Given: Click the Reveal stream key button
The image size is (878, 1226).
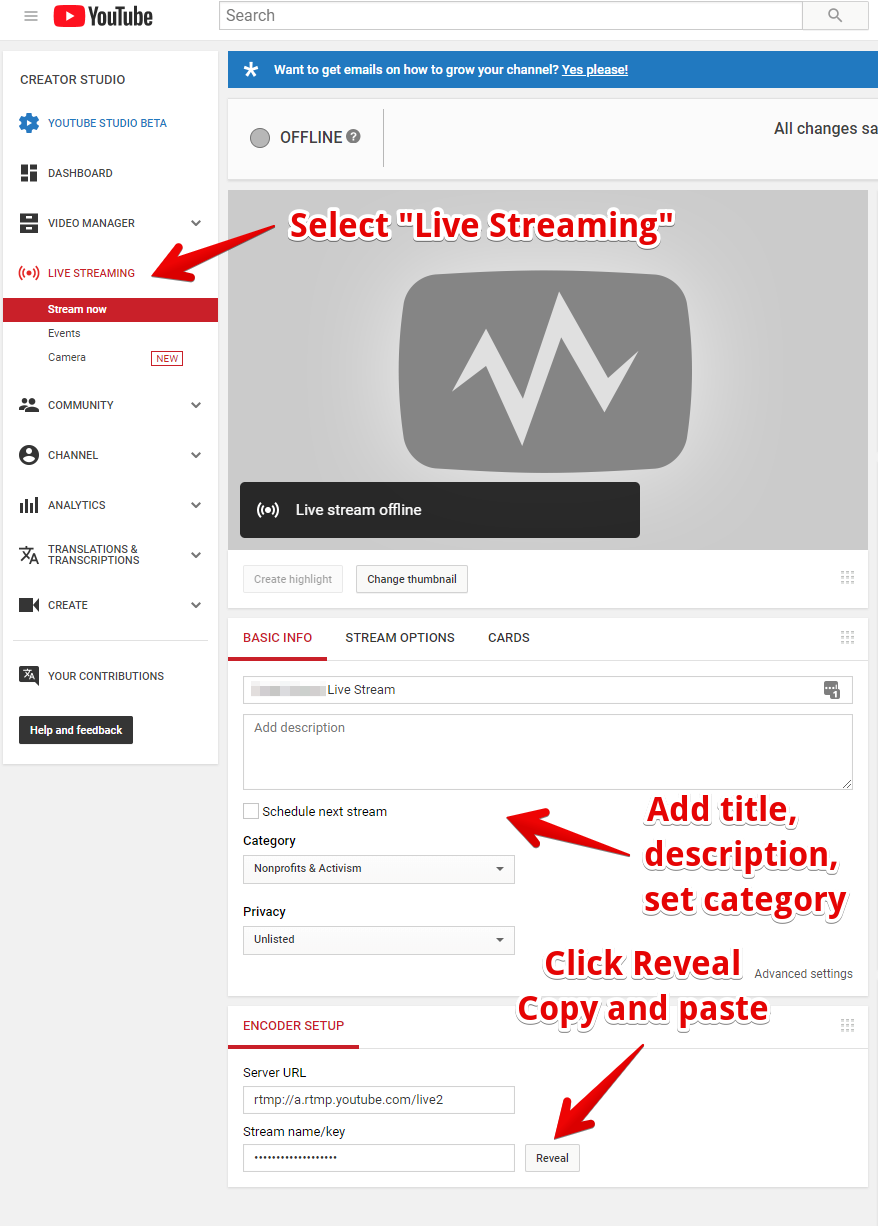Looking at the screenshot, I should [552, 1158].
